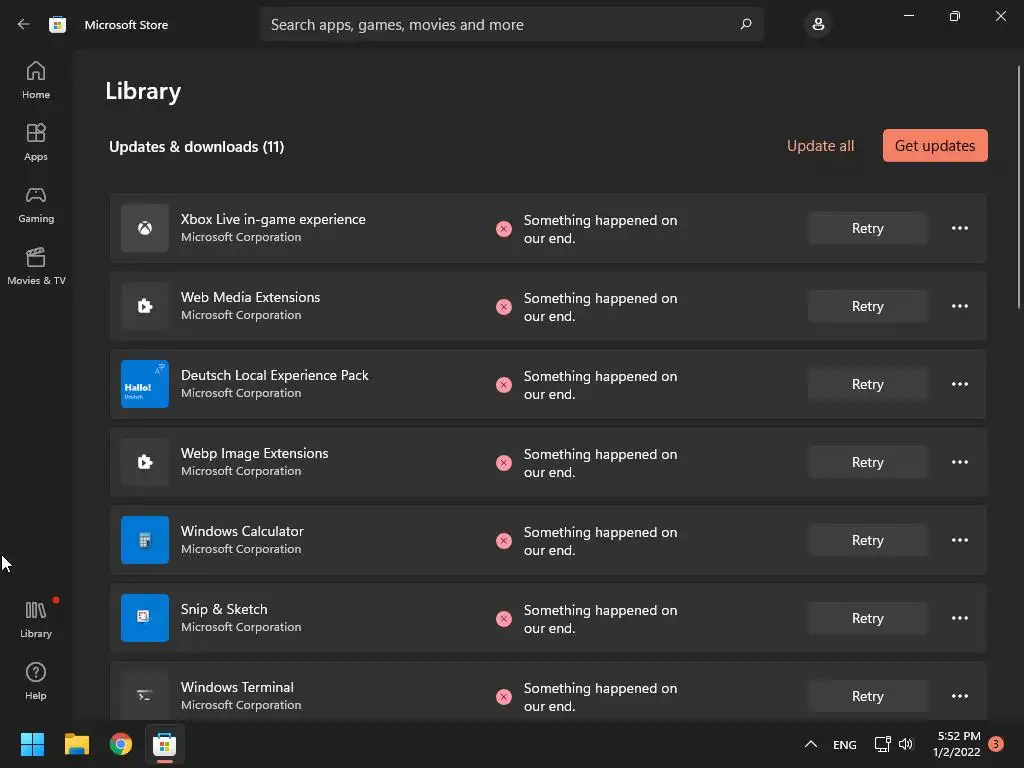Retry Xbox Live in-game experience update
This screenshot has width=1024, height=768.
click(867, 228)
